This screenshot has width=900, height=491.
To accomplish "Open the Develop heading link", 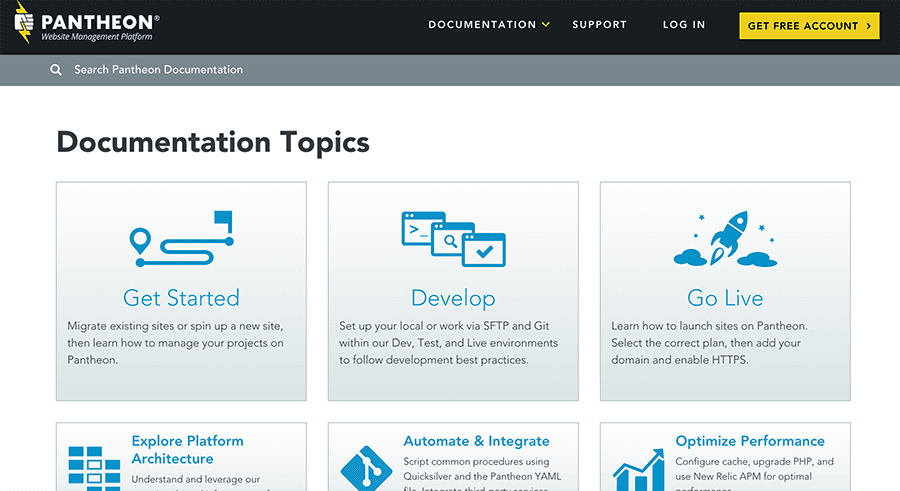I will click(x=453, y=298).
